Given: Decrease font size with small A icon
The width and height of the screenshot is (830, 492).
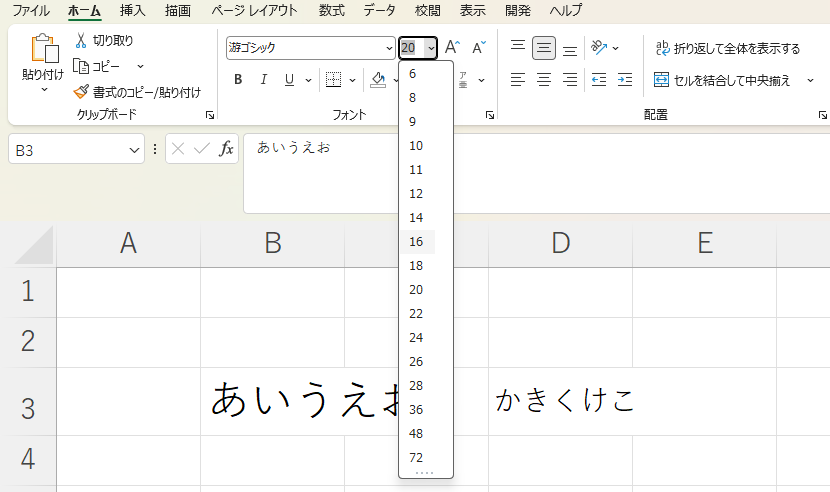Looking at the screenshot, I should [x=479, y=48].
